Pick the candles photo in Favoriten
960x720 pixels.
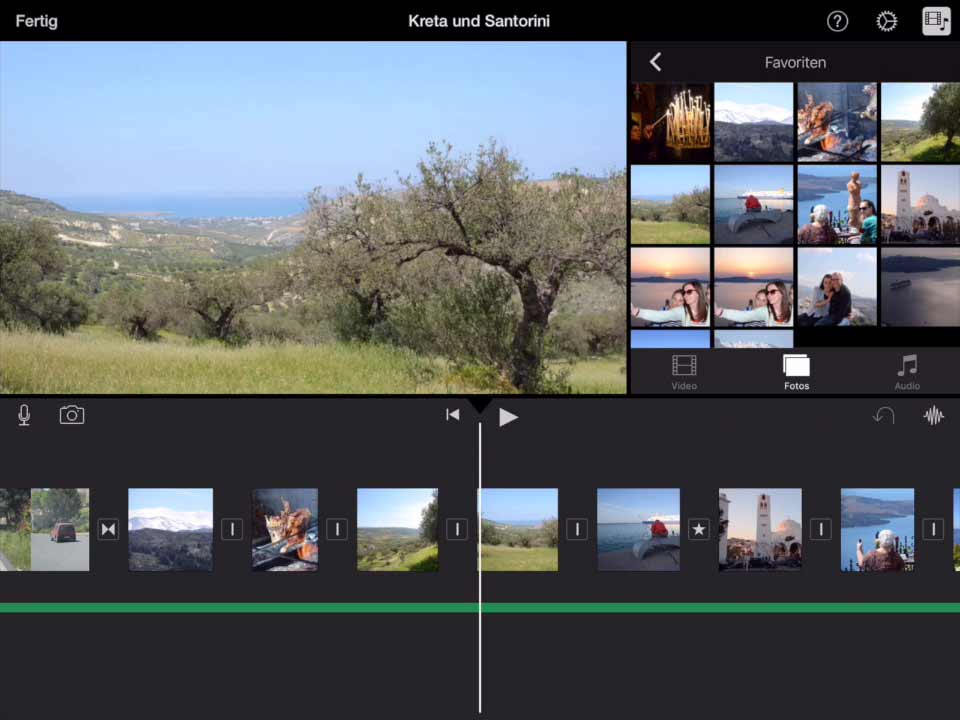670,122
